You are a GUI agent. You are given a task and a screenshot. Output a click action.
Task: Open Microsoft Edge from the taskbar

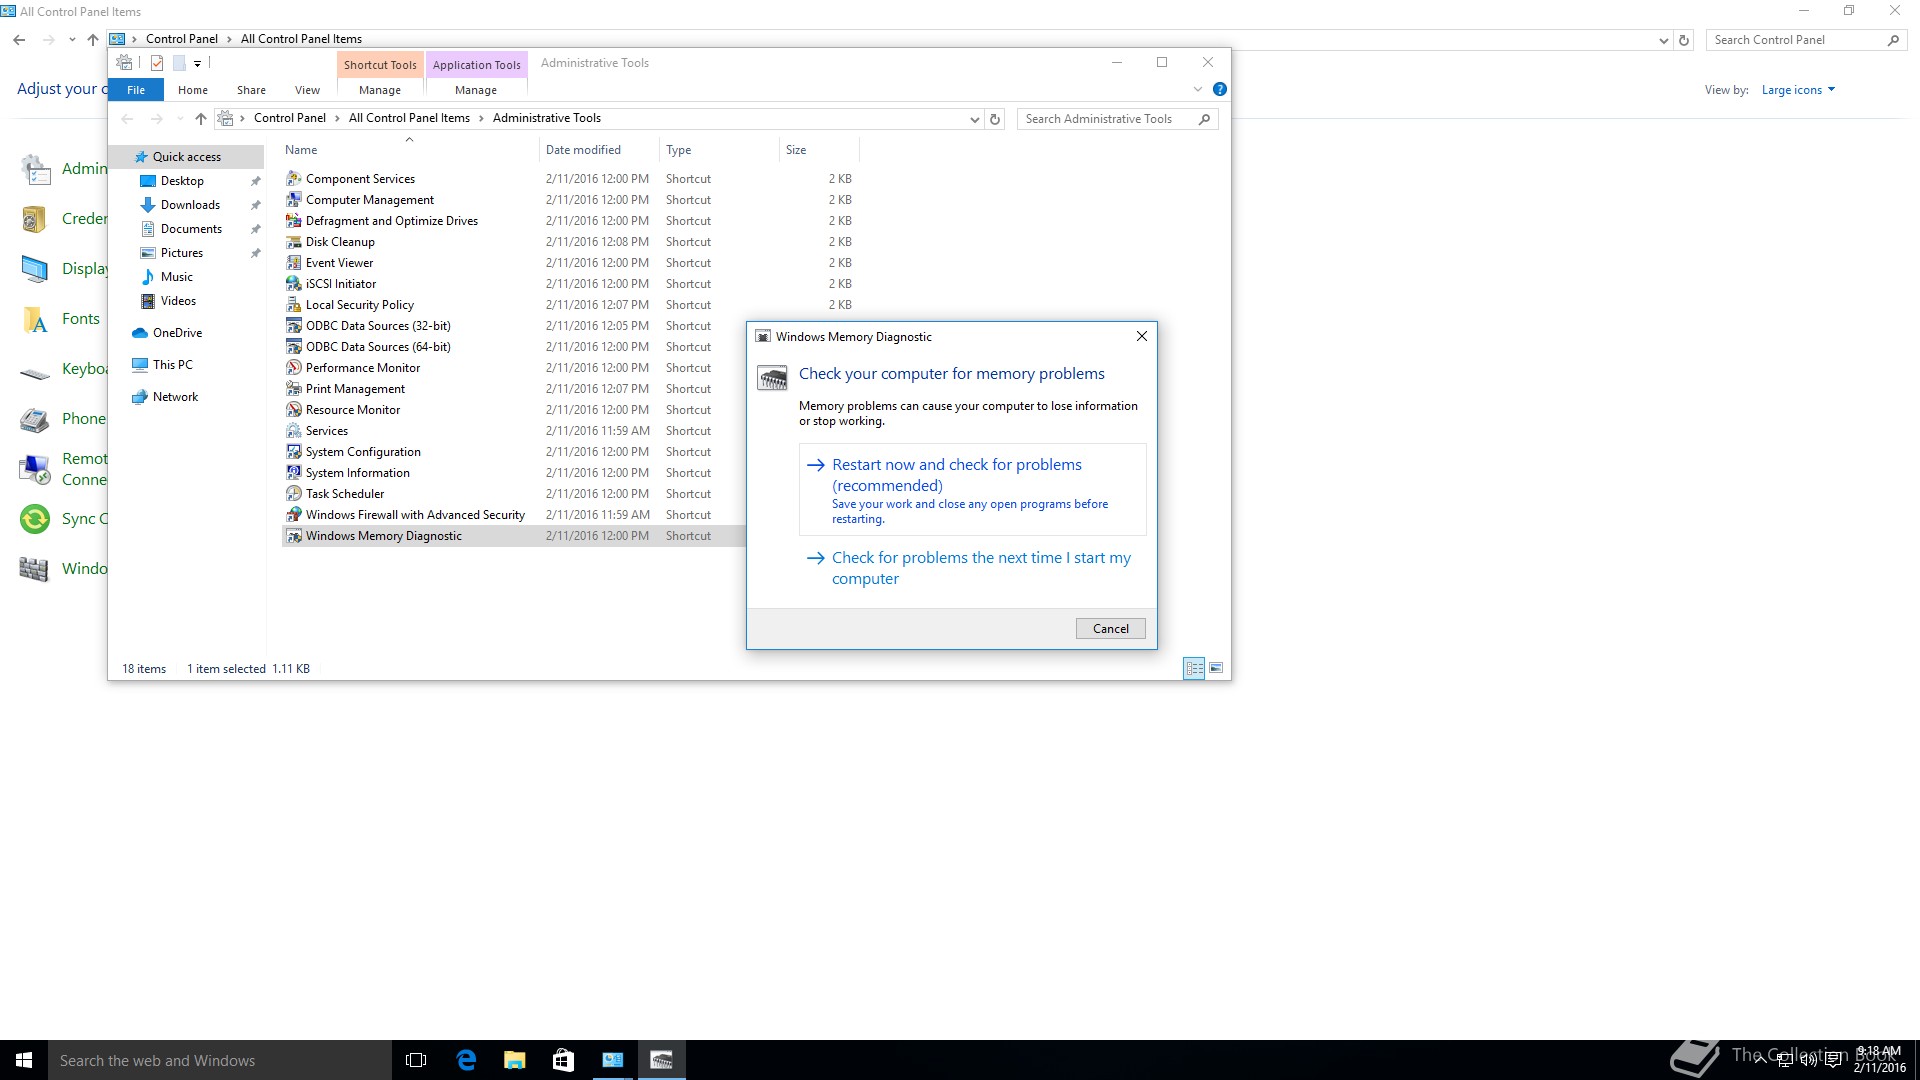click(466, 1060)
